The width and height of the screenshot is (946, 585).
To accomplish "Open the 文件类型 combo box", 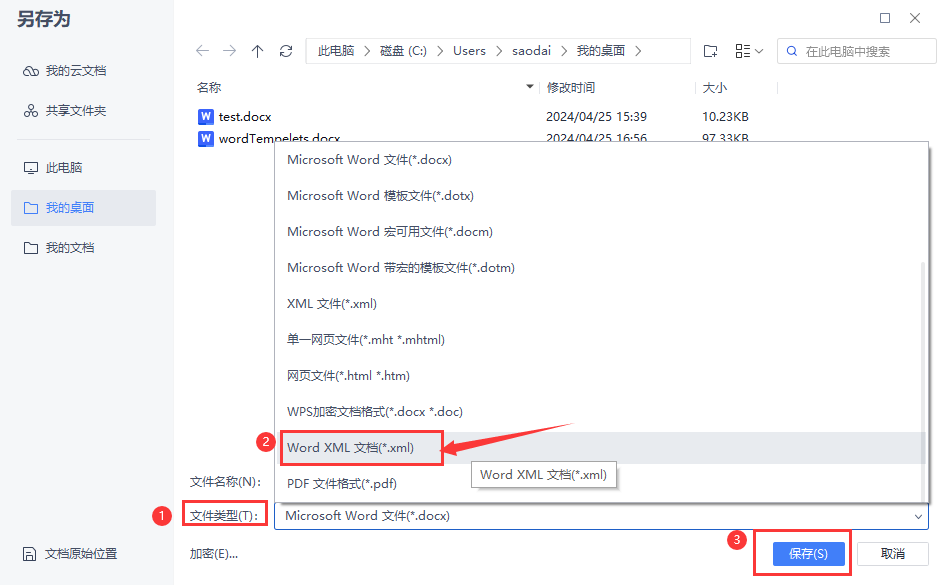I will click(x=601, y=516).
